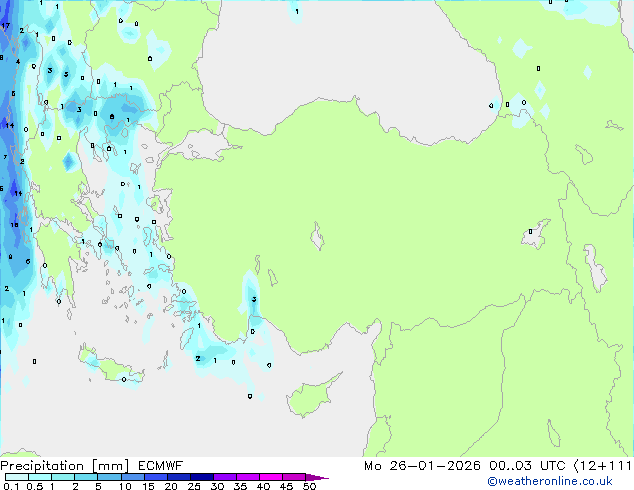
Task: Select the 35–40 mm legend swatch
Action: click(247, 477)
